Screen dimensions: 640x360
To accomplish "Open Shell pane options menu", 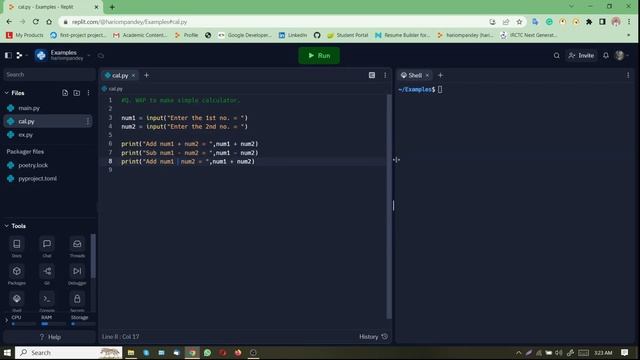I will pyautogui.click(x=628, y=75).
